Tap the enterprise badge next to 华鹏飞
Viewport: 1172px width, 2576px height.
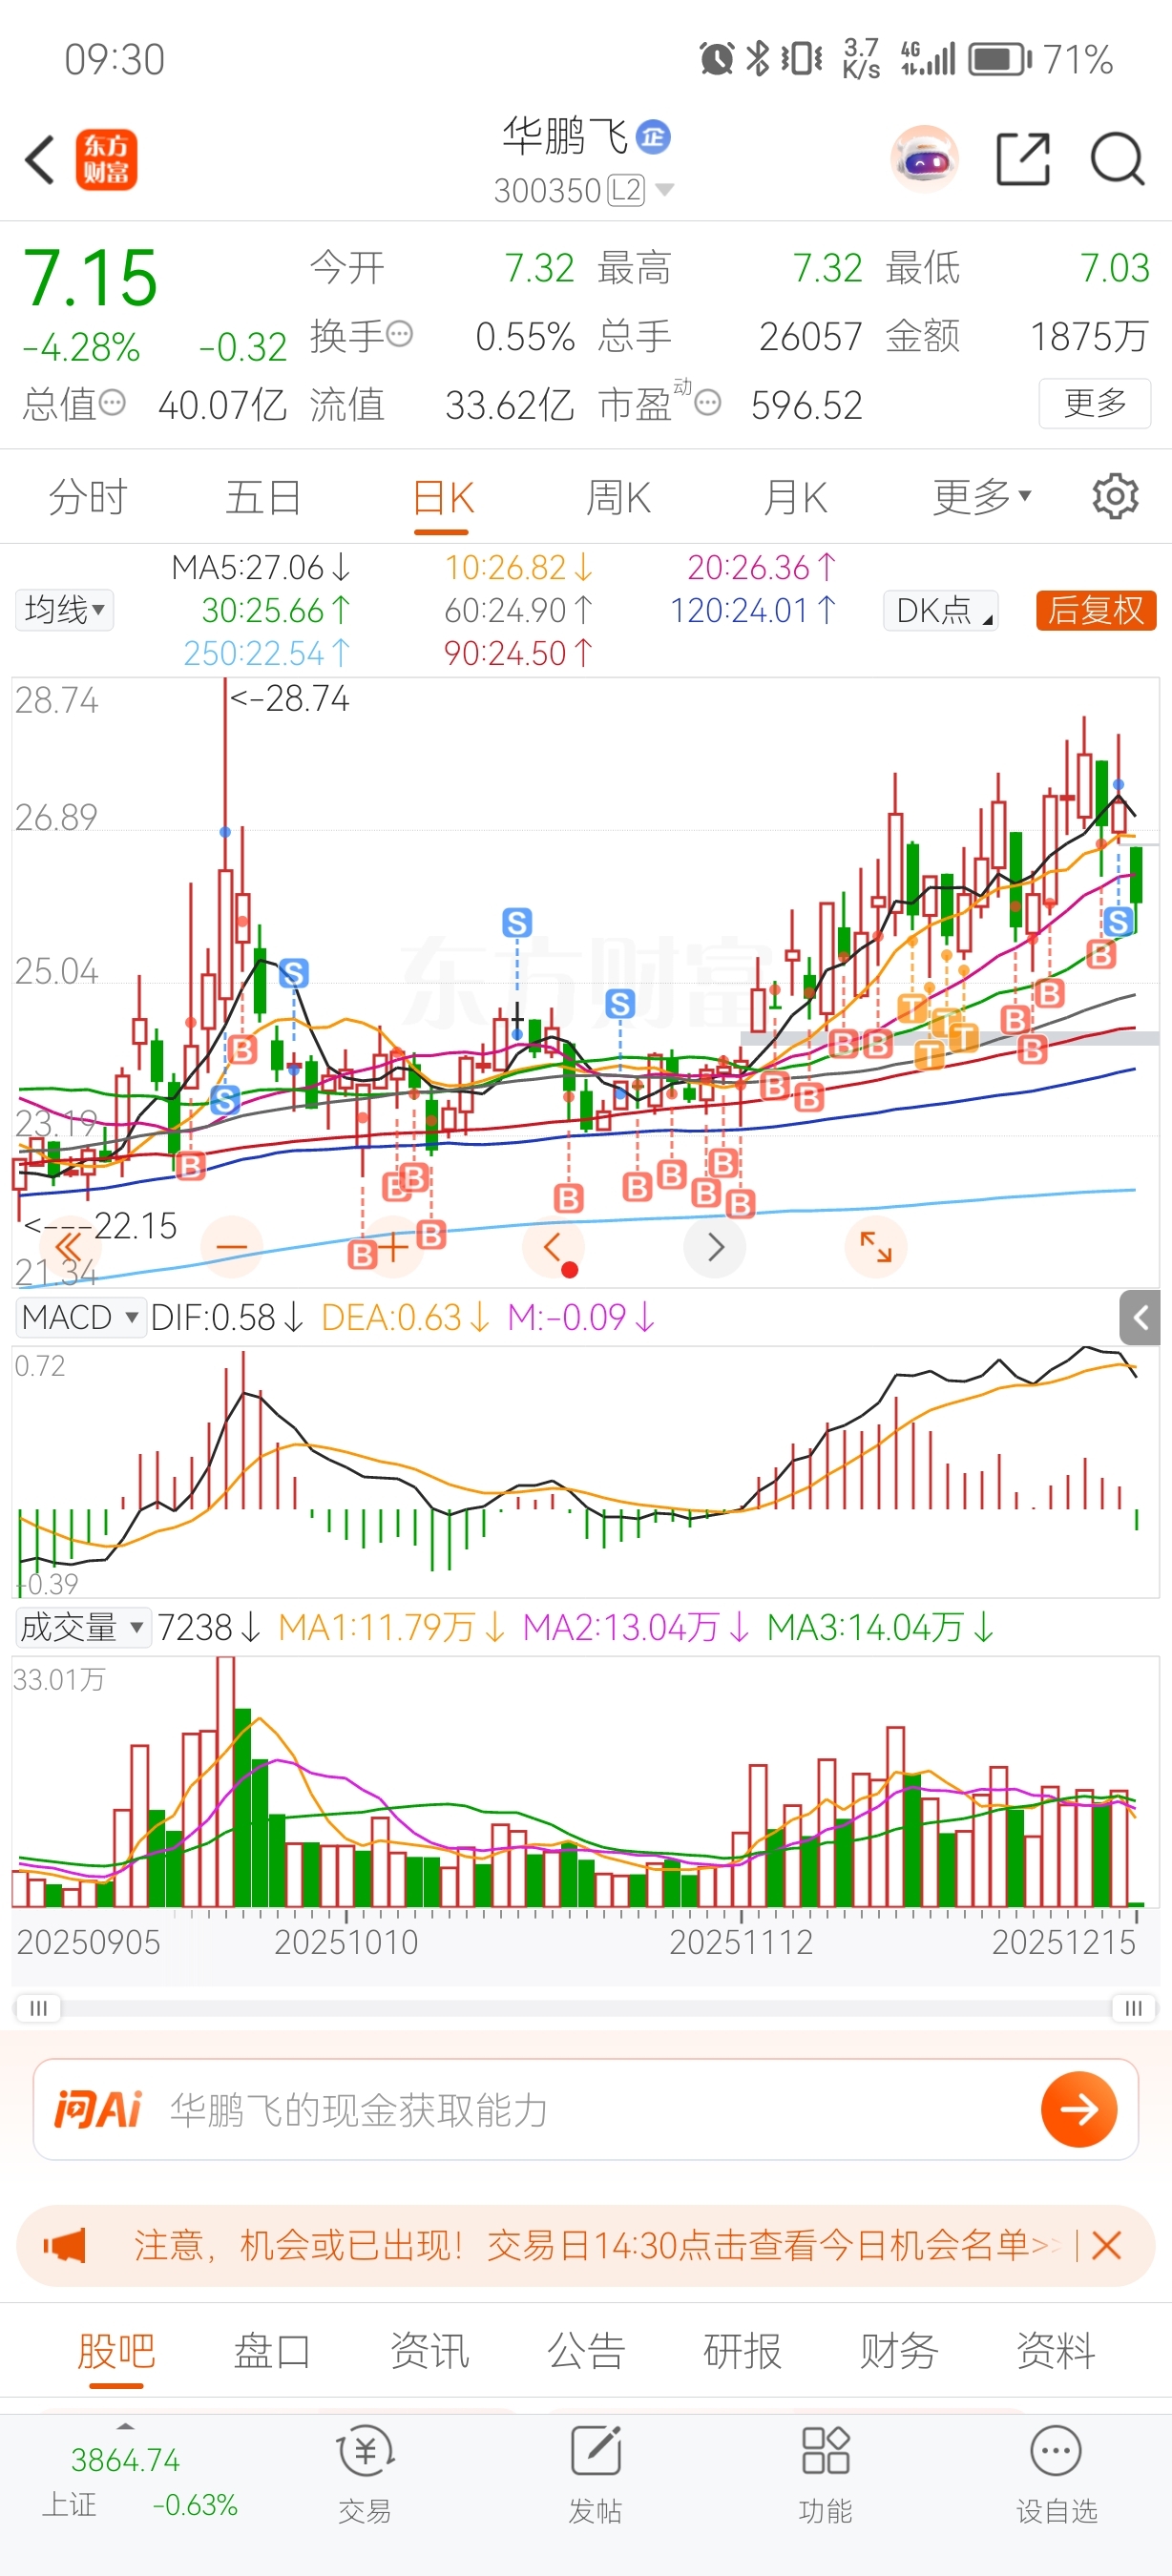coord(654,136)
